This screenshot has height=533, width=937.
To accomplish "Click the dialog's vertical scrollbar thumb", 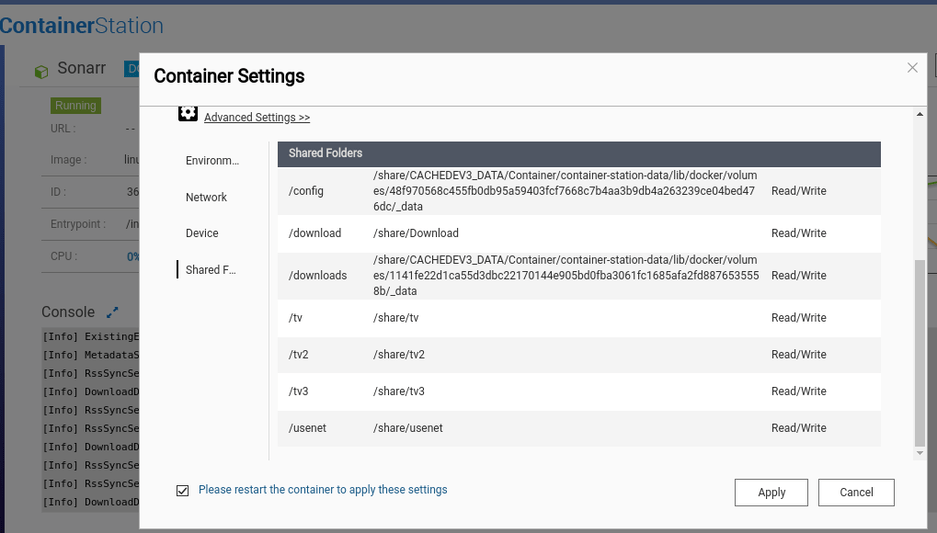I will (x=920, y=350).
